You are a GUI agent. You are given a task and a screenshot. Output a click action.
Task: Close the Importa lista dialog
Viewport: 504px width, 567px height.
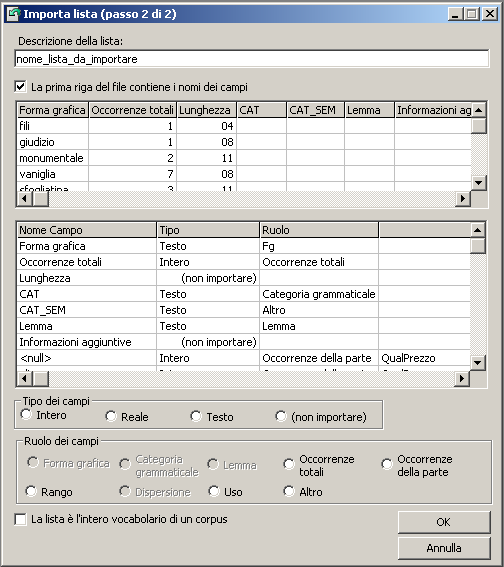[490, 14]
